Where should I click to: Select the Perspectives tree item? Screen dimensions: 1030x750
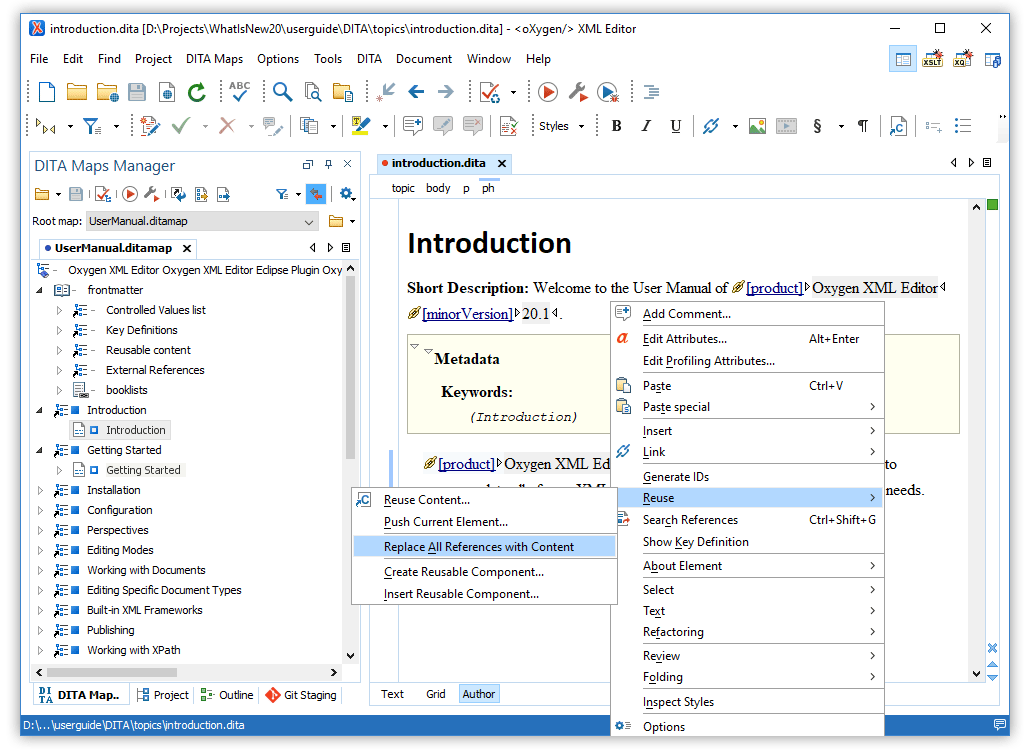click(118, 531)
